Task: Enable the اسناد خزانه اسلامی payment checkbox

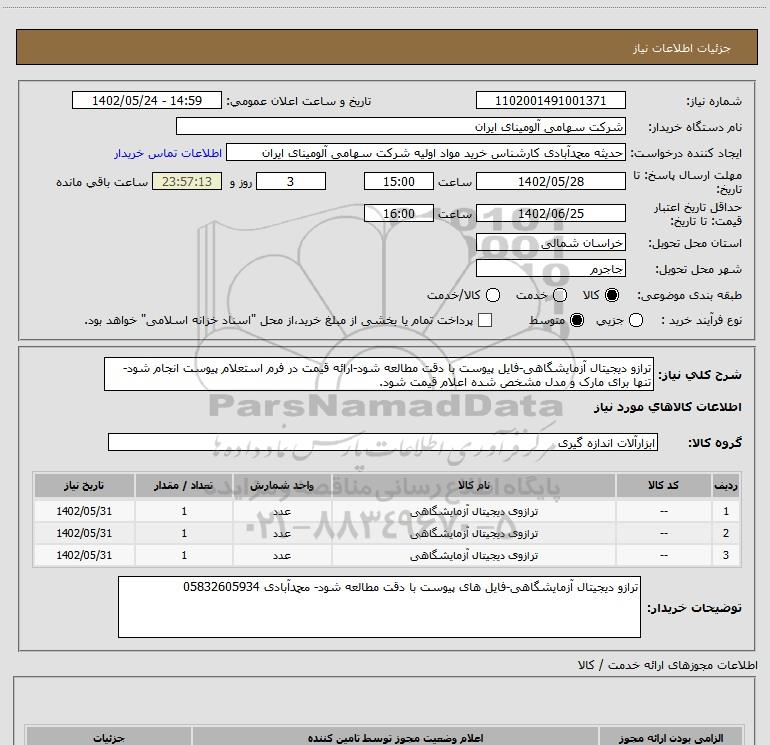Action: 485,320
